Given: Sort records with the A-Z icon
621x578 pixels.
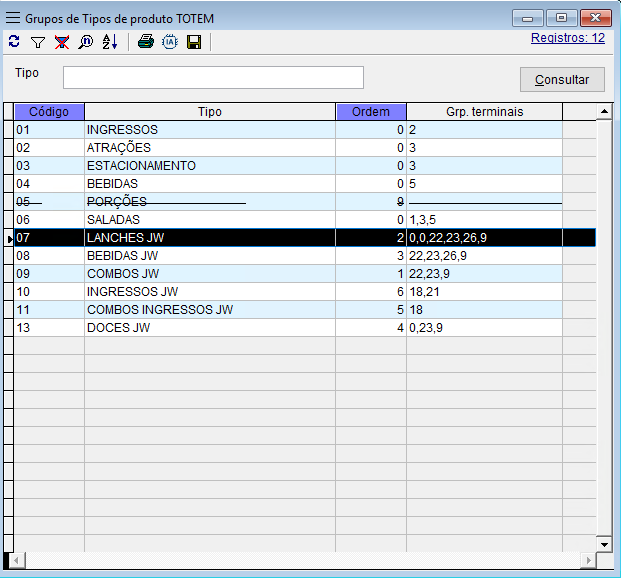Looking at the screenshot, I should (110, 42).
